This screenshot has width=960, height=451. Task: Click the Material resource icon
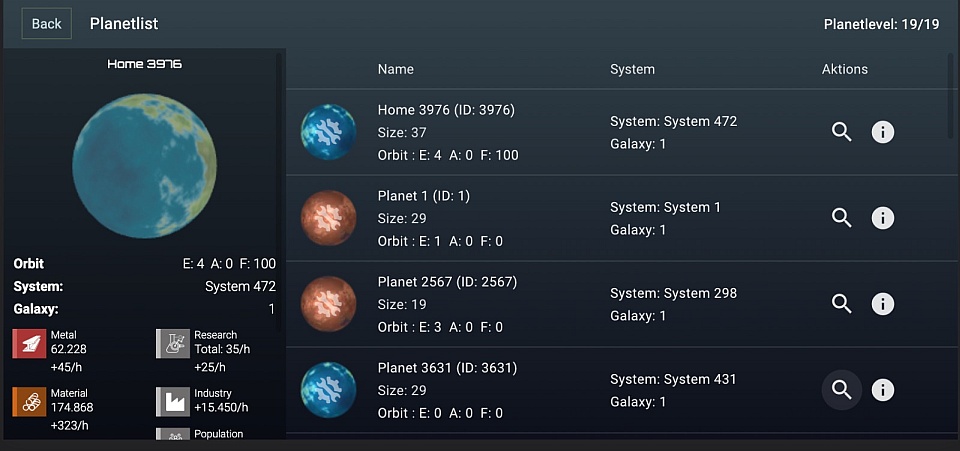tap(29, 401)
